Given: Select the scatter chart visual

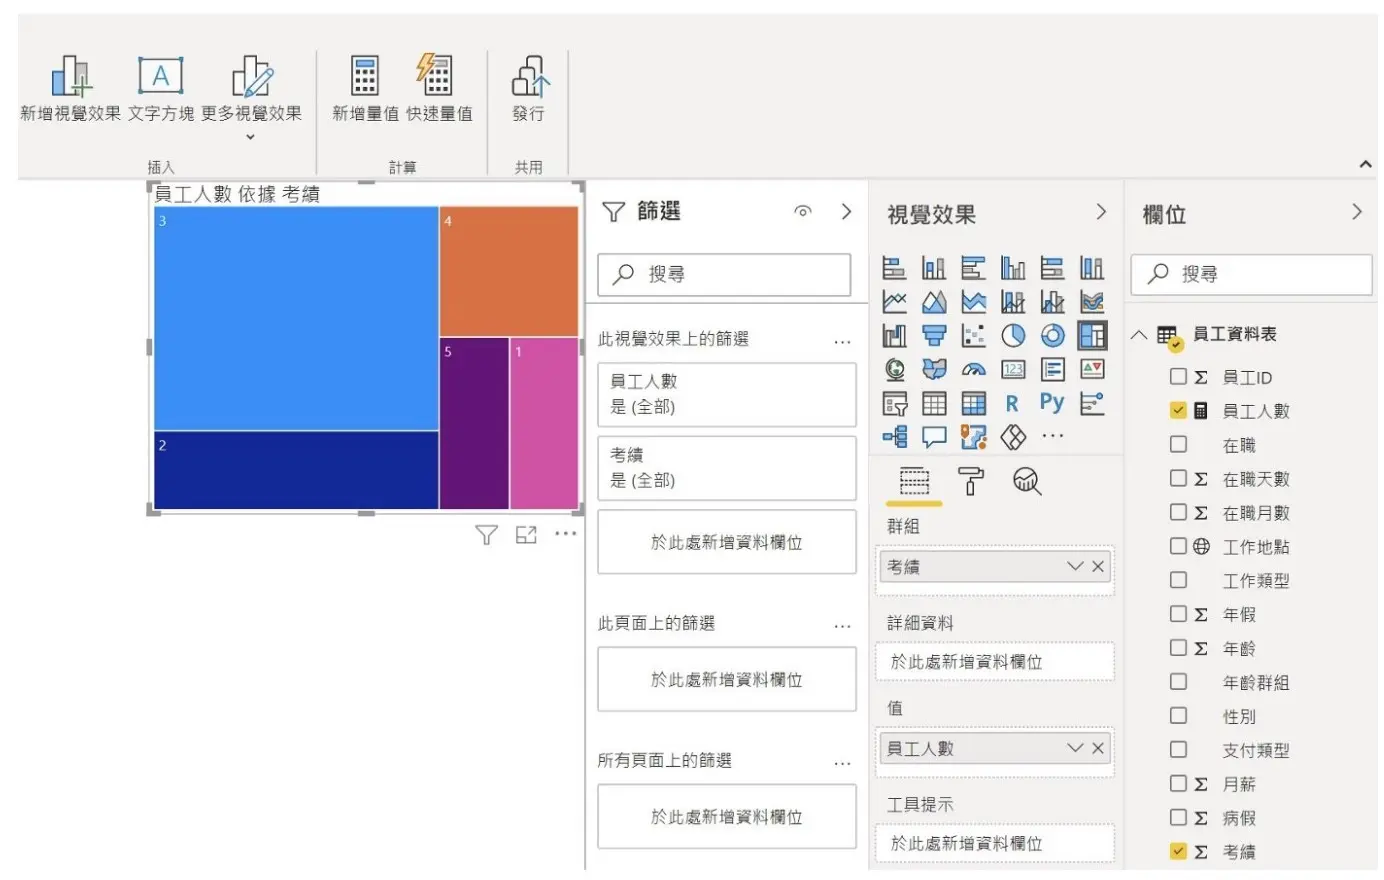Looking at the screenshot, I should click(x=973, y=336).
